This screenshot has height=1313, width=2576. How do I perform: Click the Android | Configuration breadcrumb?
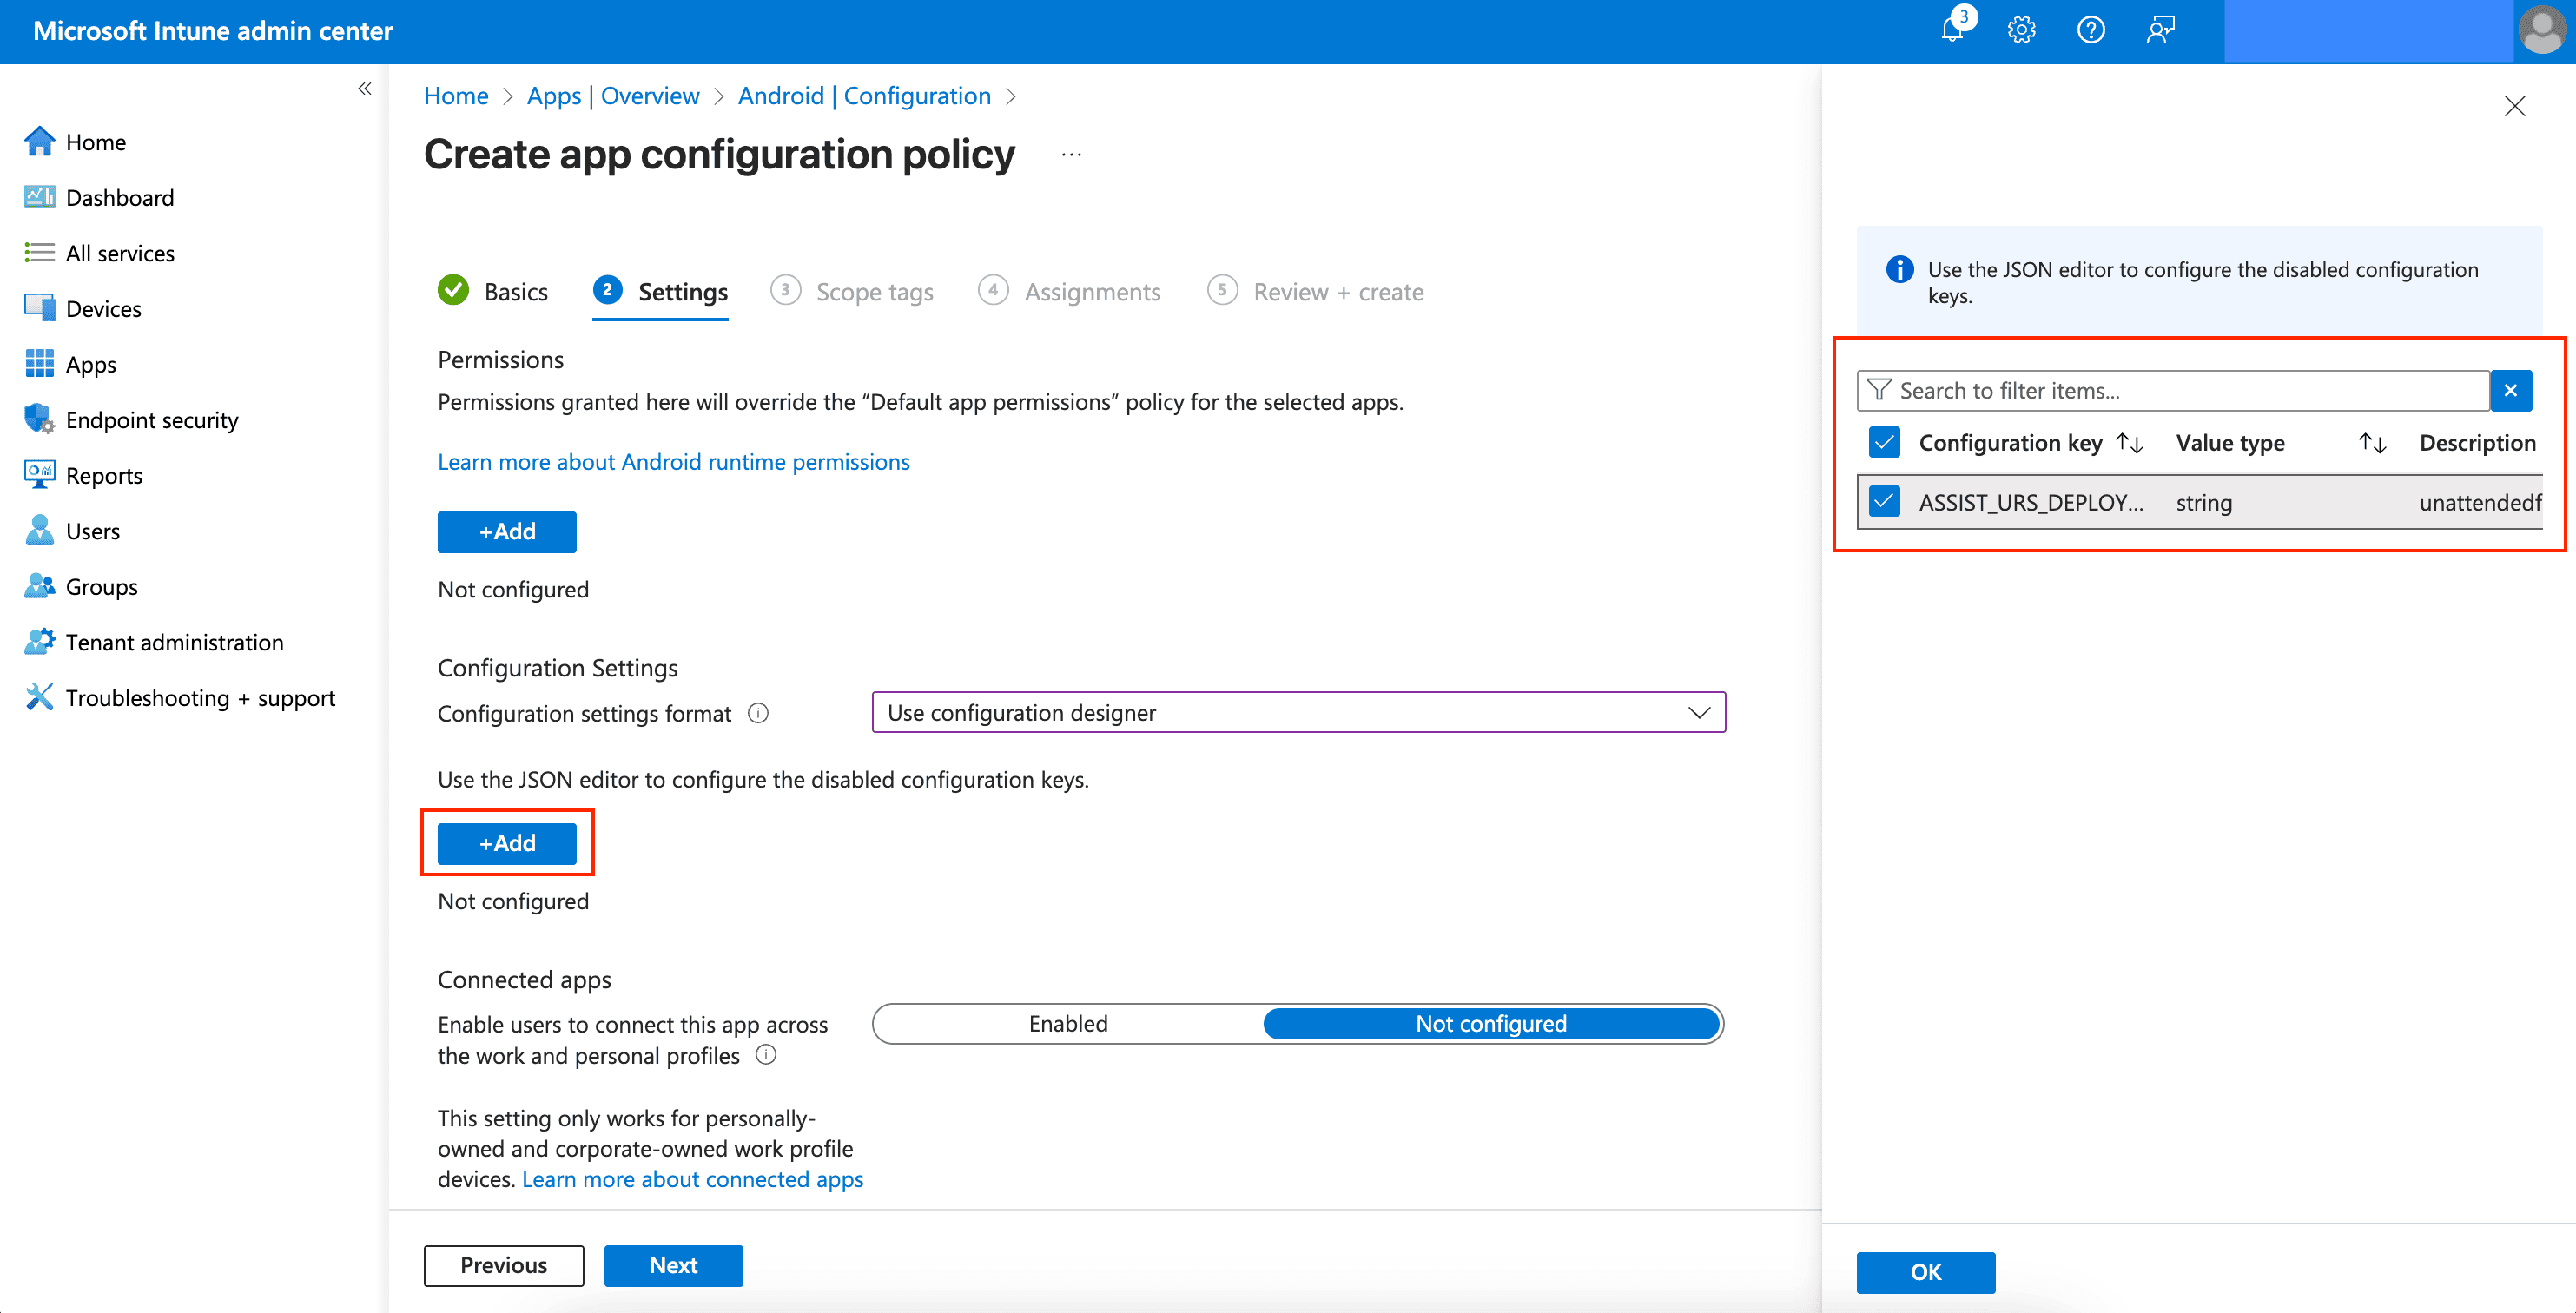(x=864, y=96)
